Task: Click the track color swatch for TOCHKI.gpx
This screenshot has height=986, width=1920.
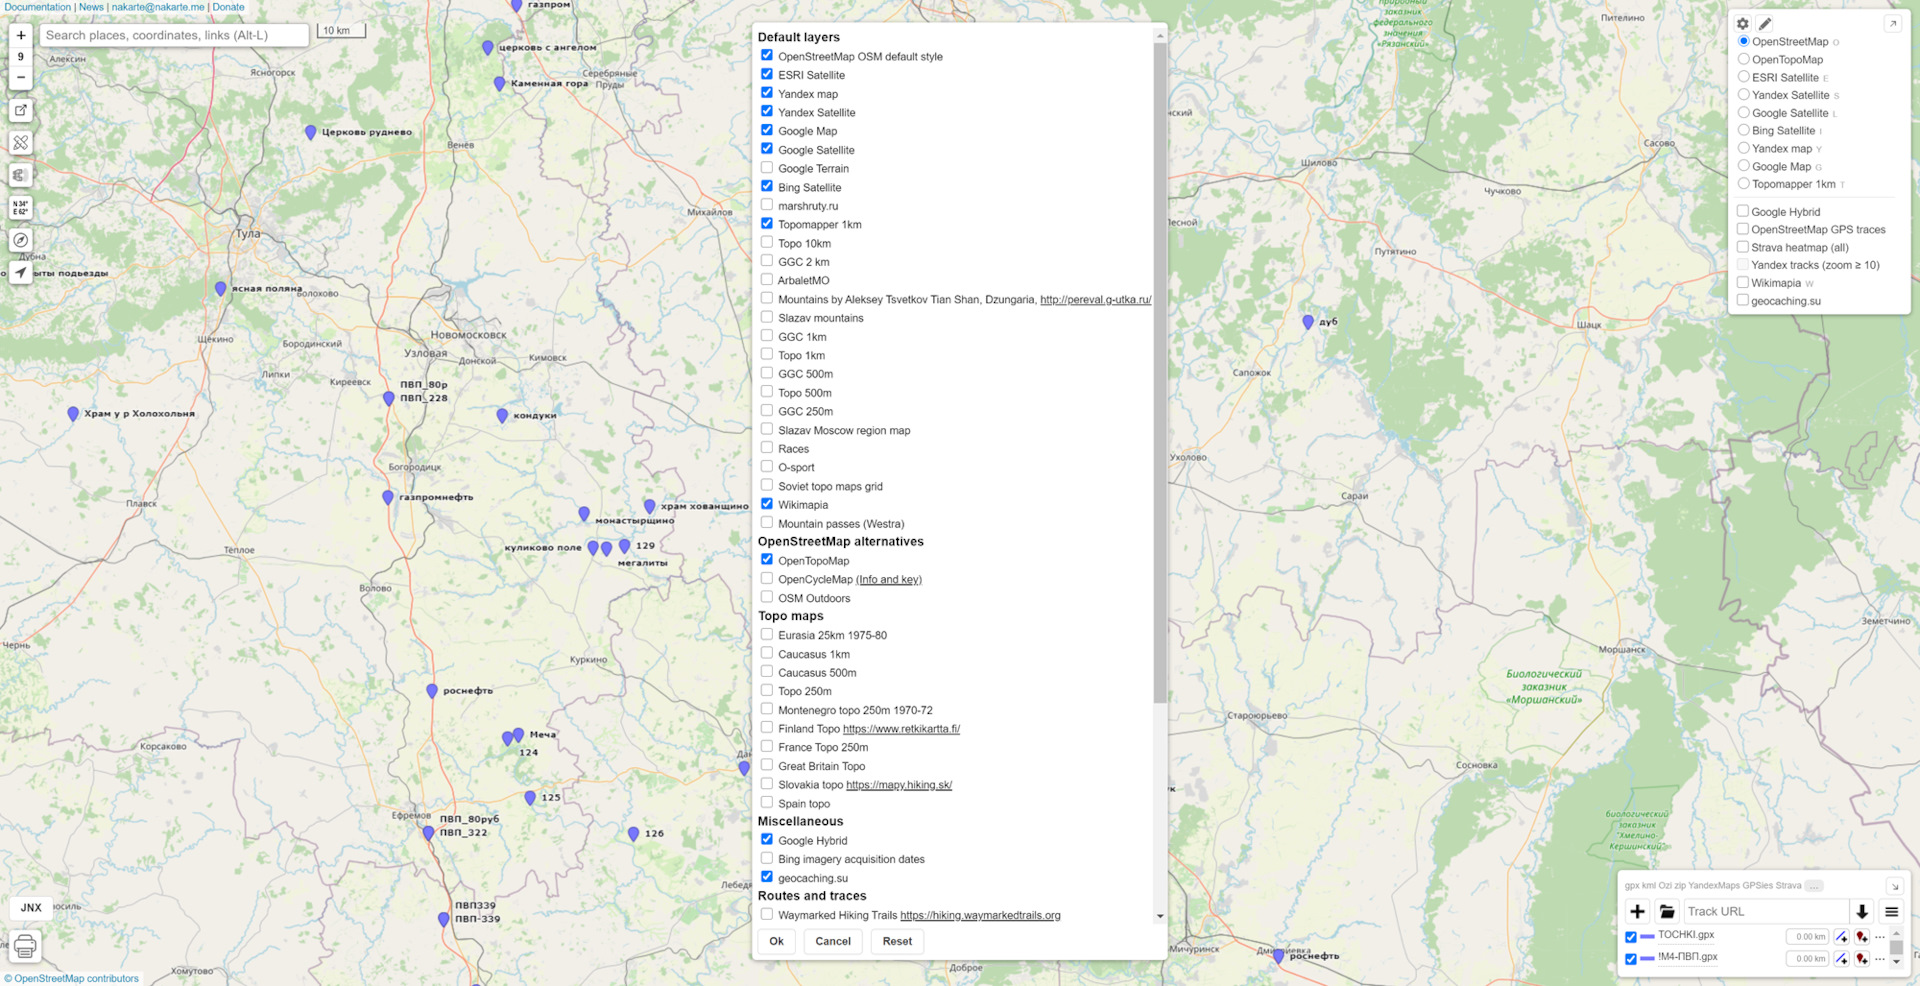Action: (1647, 937)
